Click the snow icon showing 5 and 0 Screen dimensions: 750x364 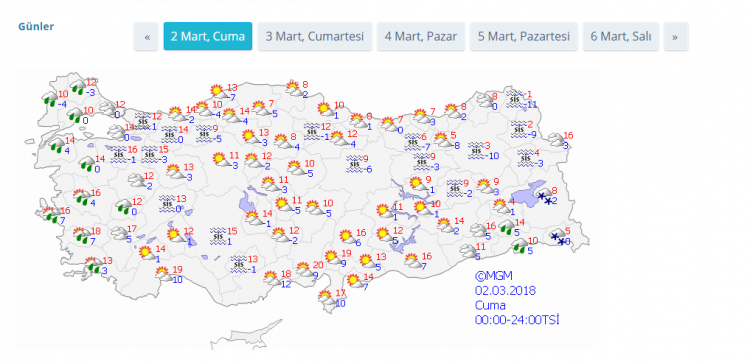(558, 237)
